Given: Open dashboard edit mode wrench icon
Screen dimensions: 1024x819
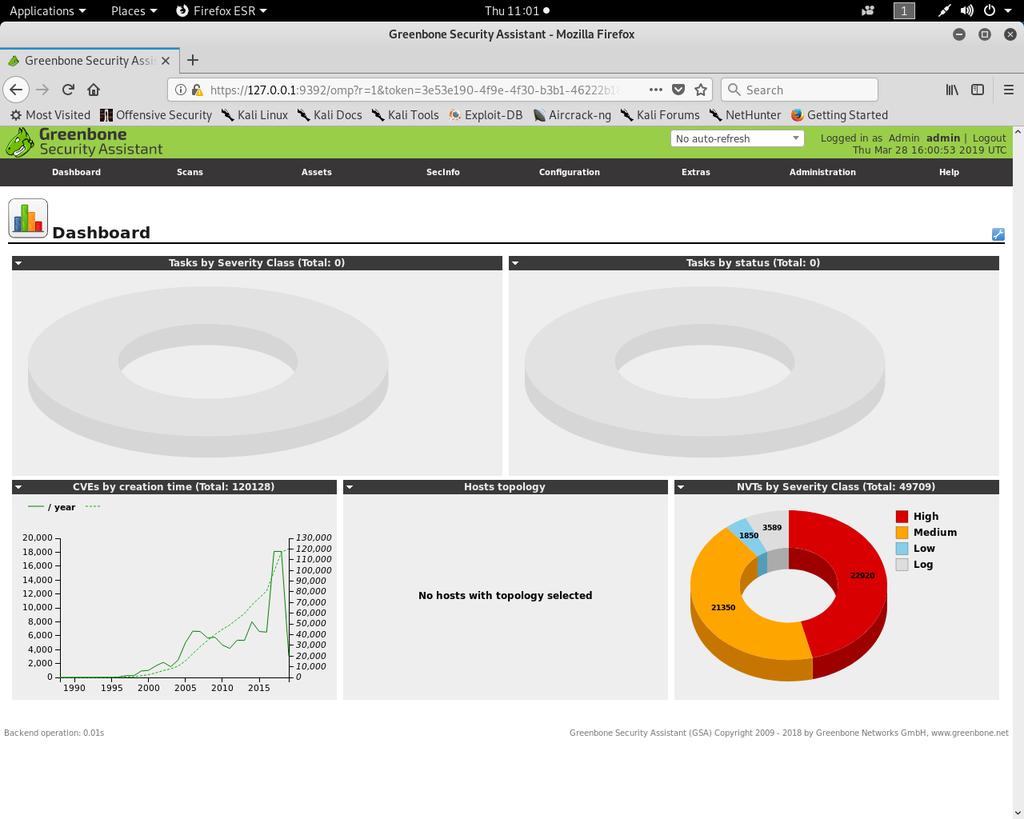Looking at the screenshot, I should pyautogui.click(x=998, y=234).
